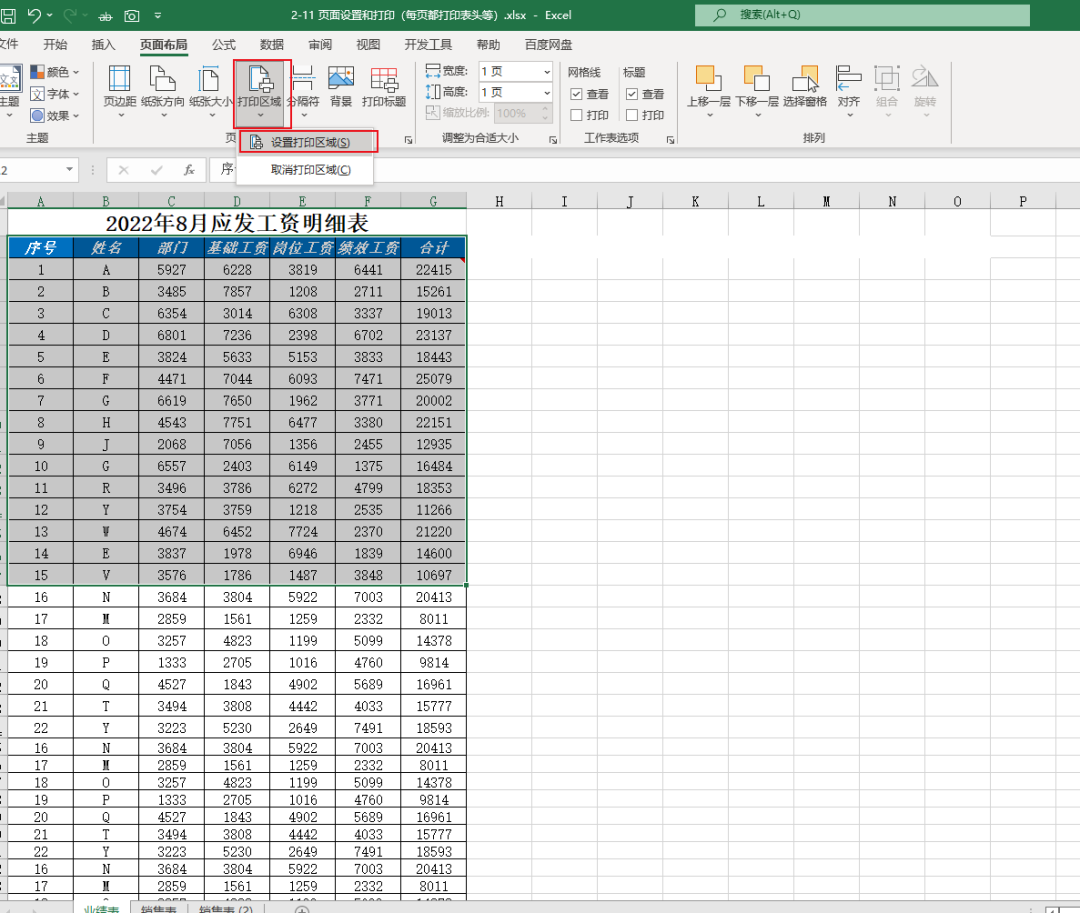Cancel formula entry with X icon
1080x913 pixels.
pyautogui.click(x=123, y=169)
